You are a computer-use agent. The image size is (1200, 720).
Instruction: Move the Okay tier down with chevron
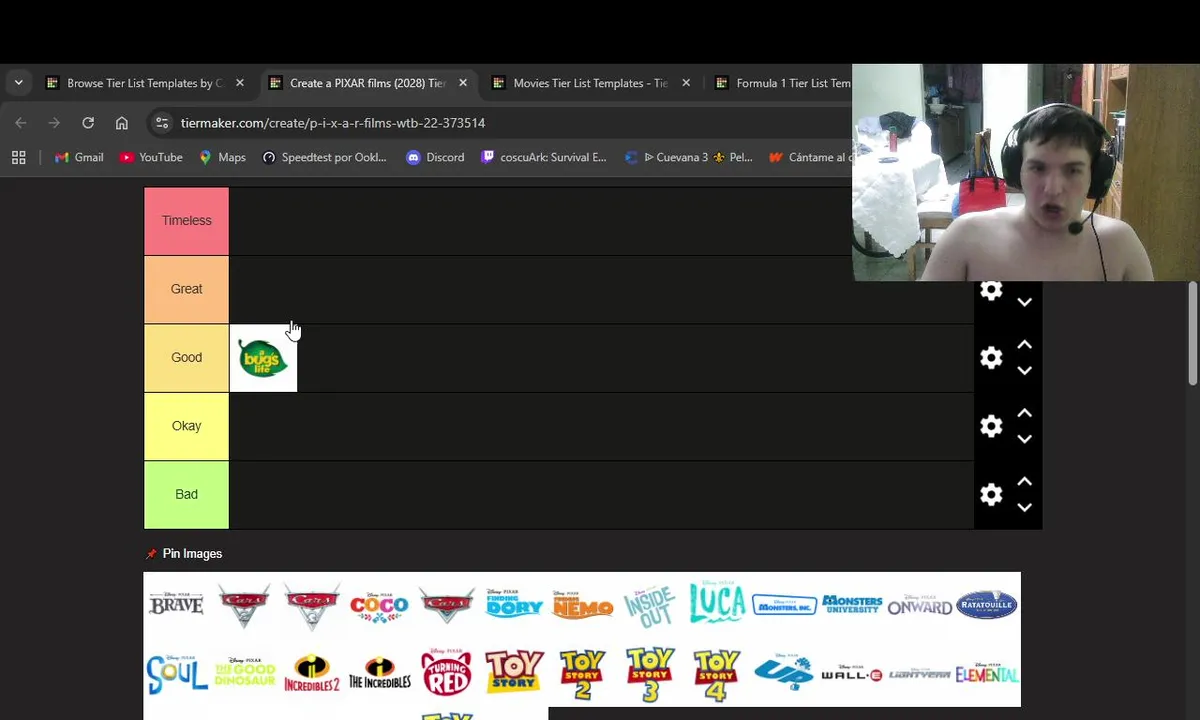pyautogui.click(x=1024, y=438)
